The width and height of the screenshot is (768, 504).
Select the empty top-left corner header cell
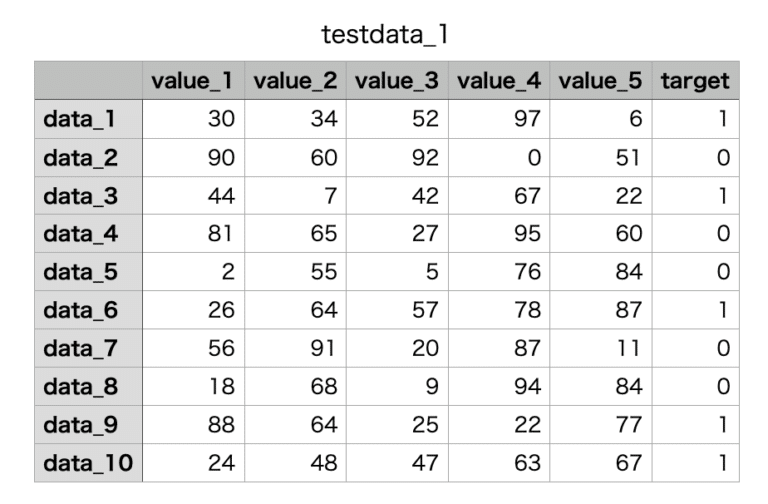[88, 81]
